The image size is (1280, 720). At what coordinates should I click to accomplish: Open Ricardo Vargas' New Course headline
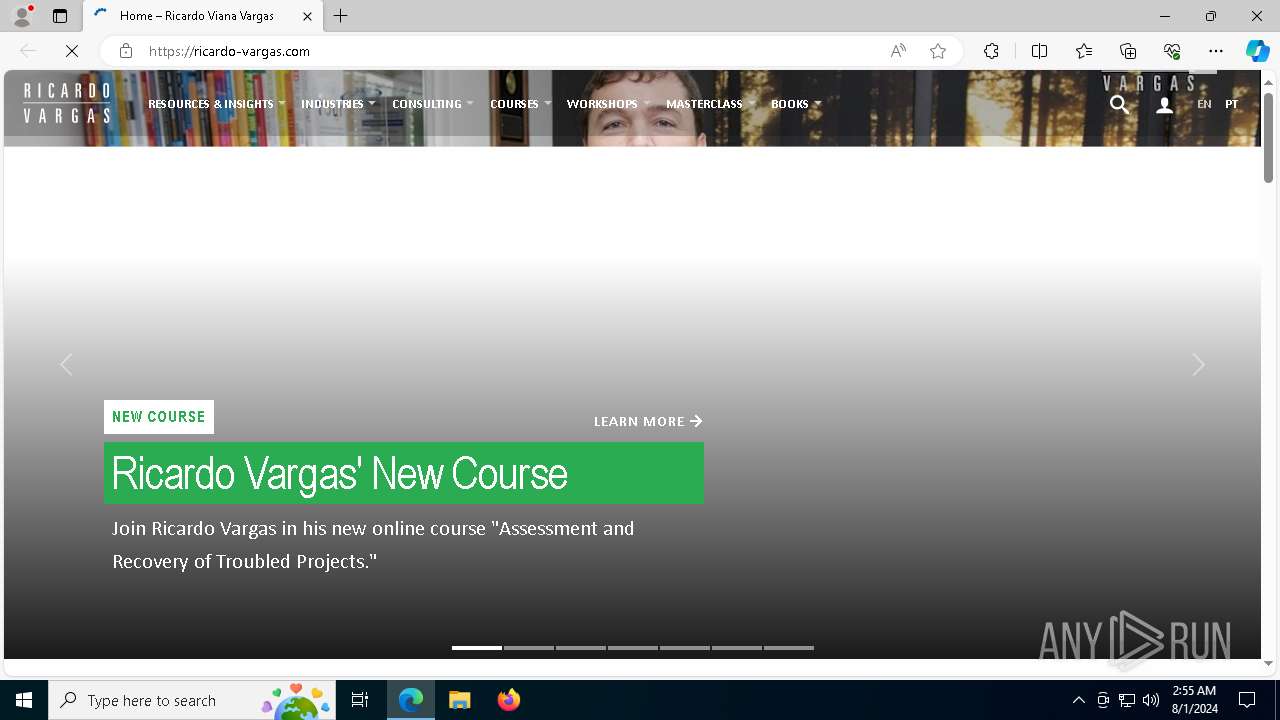[404, 473]
